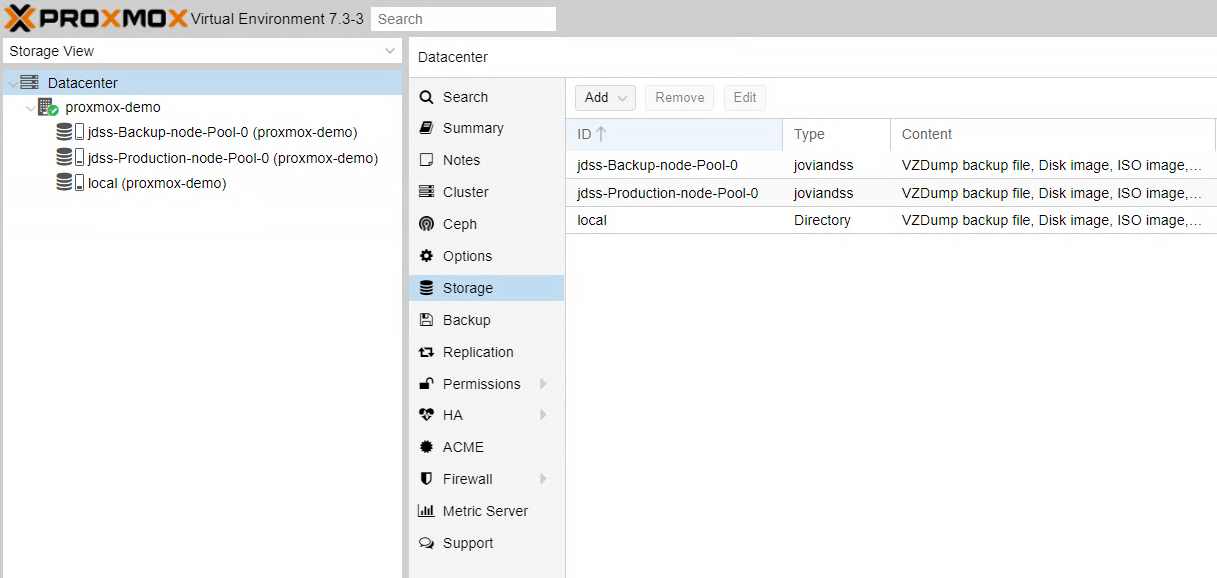Open the Notes menu item
This screenshot has width=1217, height=578.
pyautogui.click(x=487, y=160)
